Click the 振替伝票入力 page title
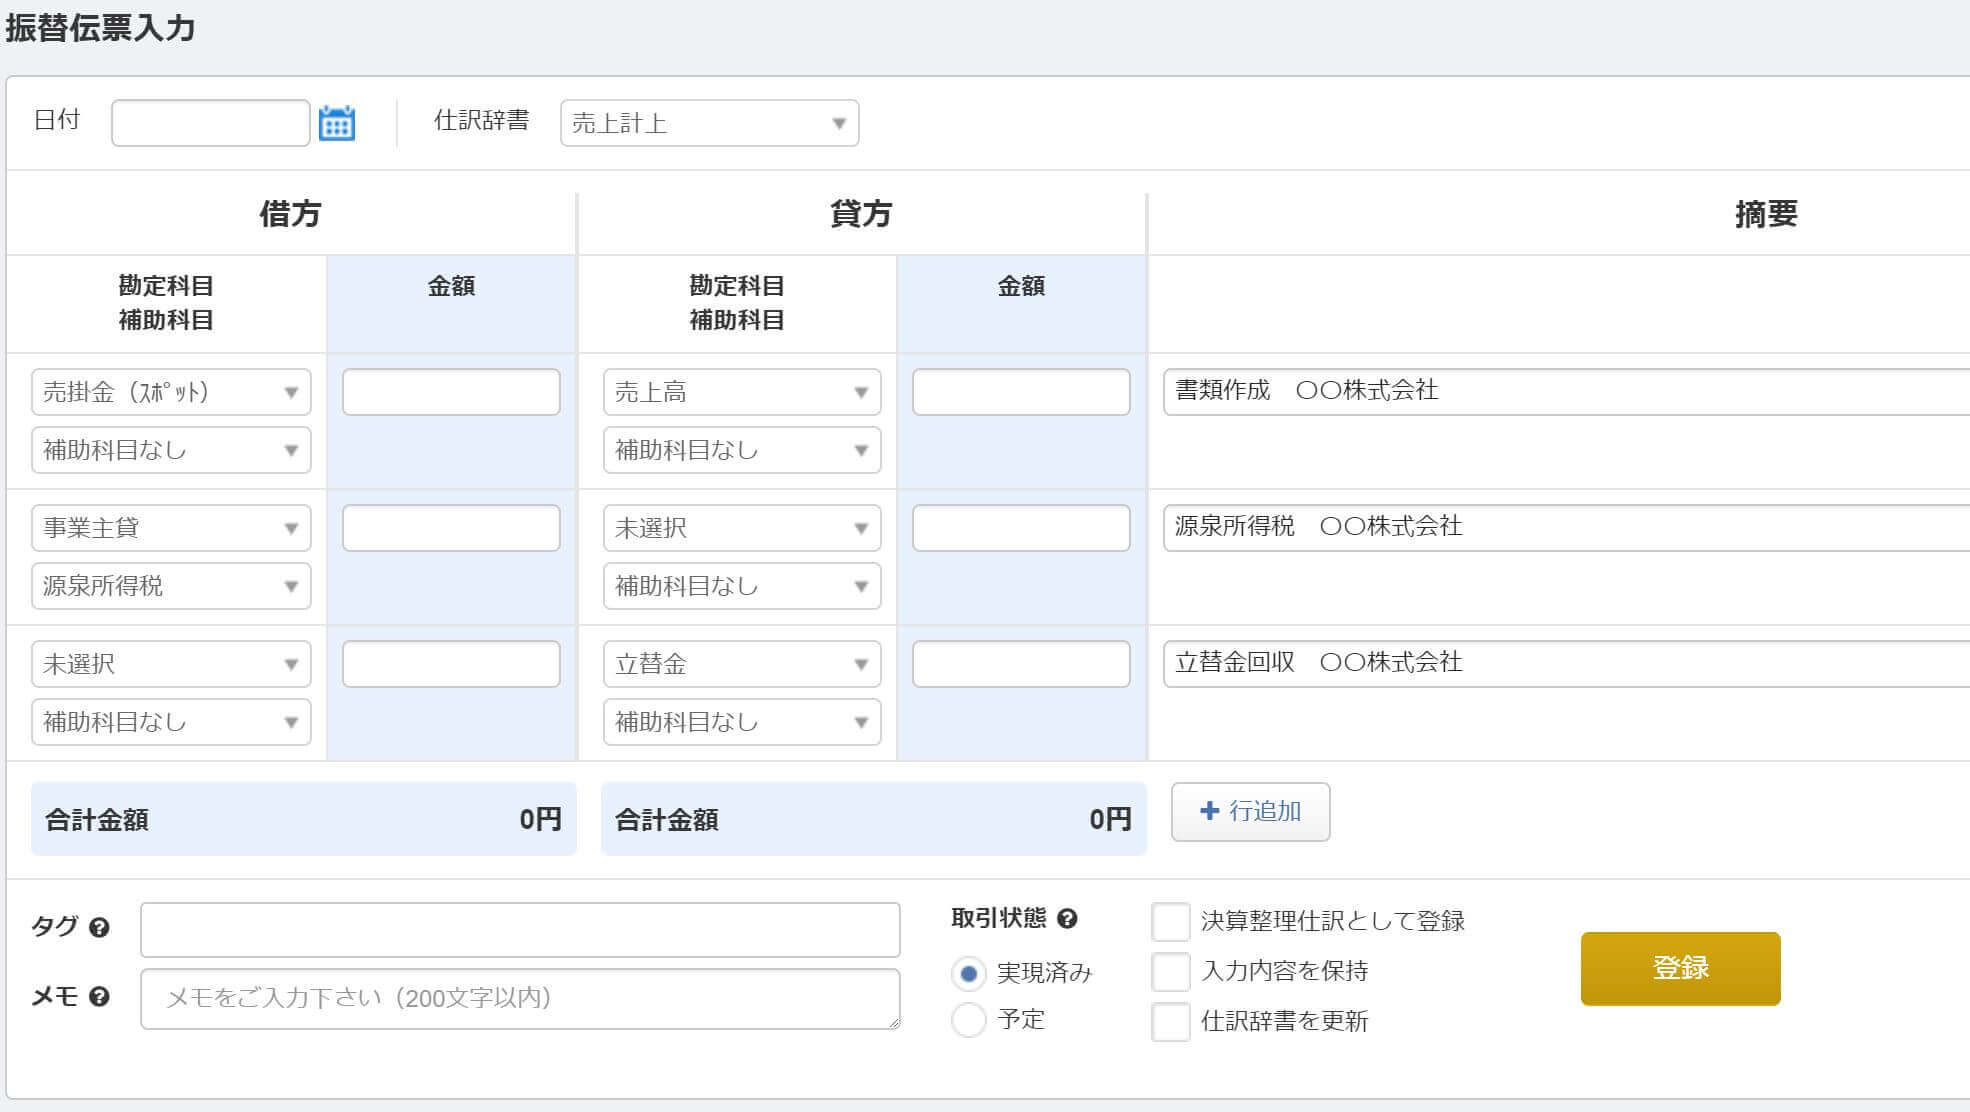The height and width of the screenshot is (1112, 1970). [x=100, y=28]
